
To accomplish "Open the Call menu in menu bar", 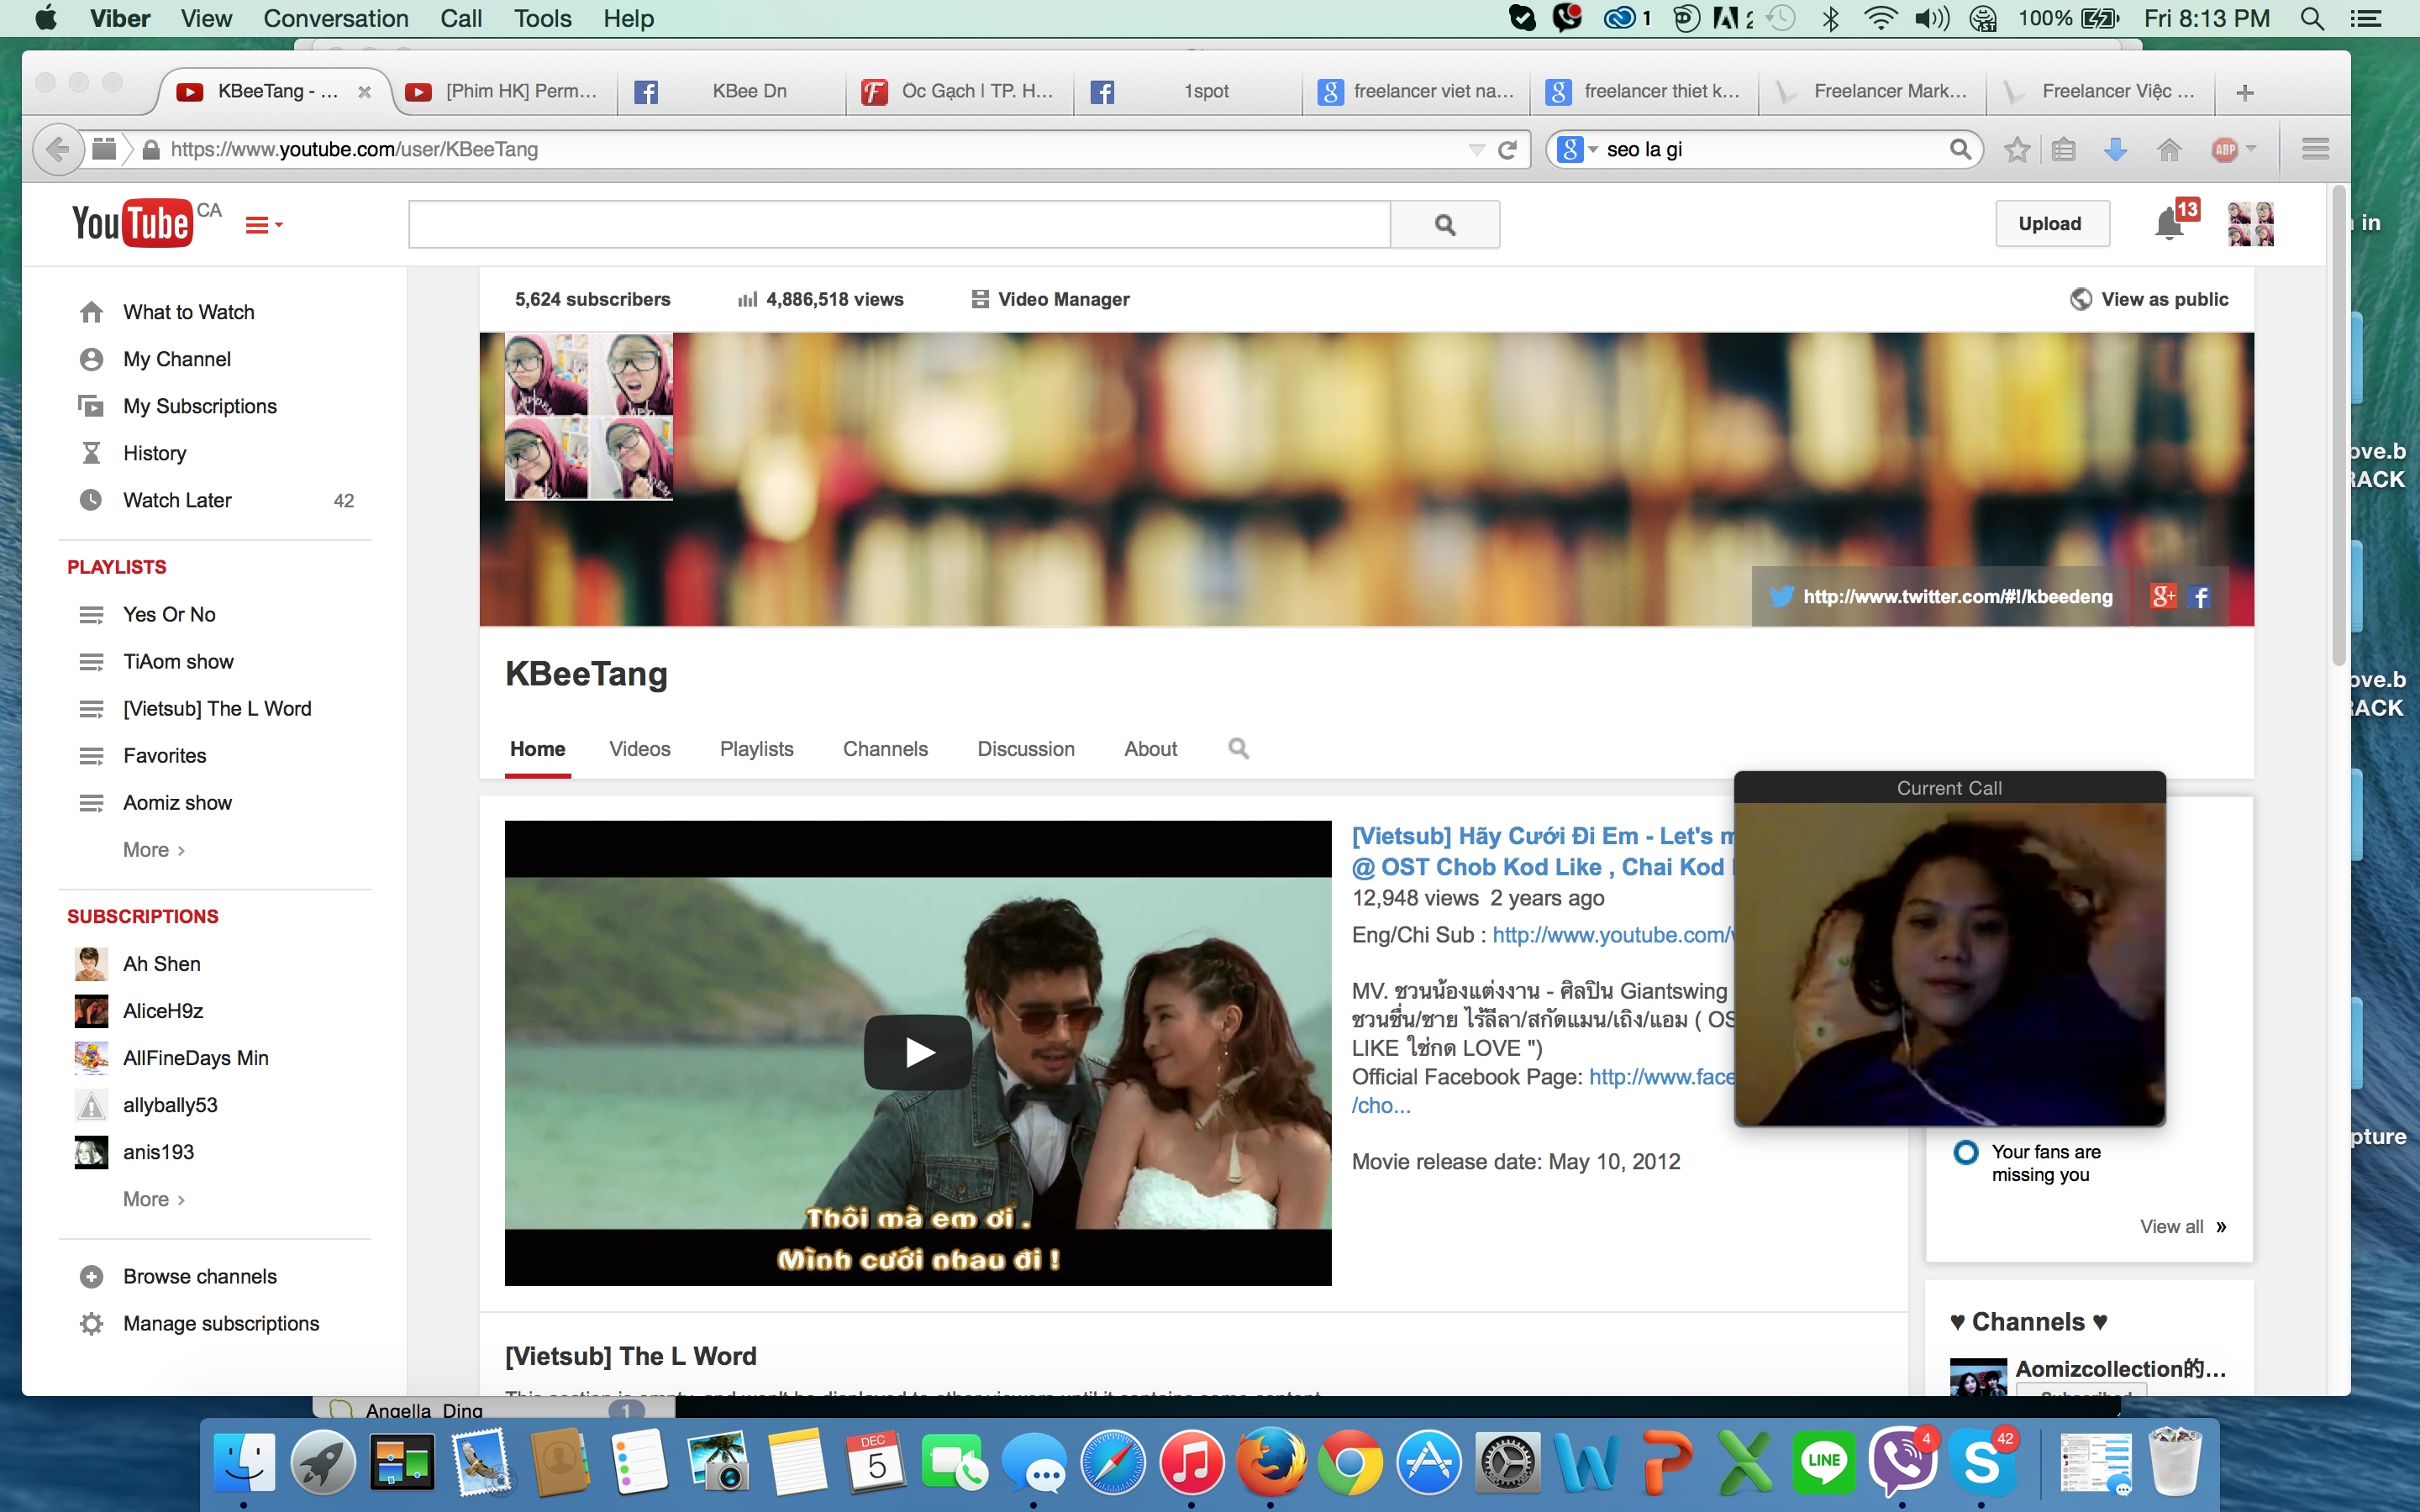I will pos(461,18).
